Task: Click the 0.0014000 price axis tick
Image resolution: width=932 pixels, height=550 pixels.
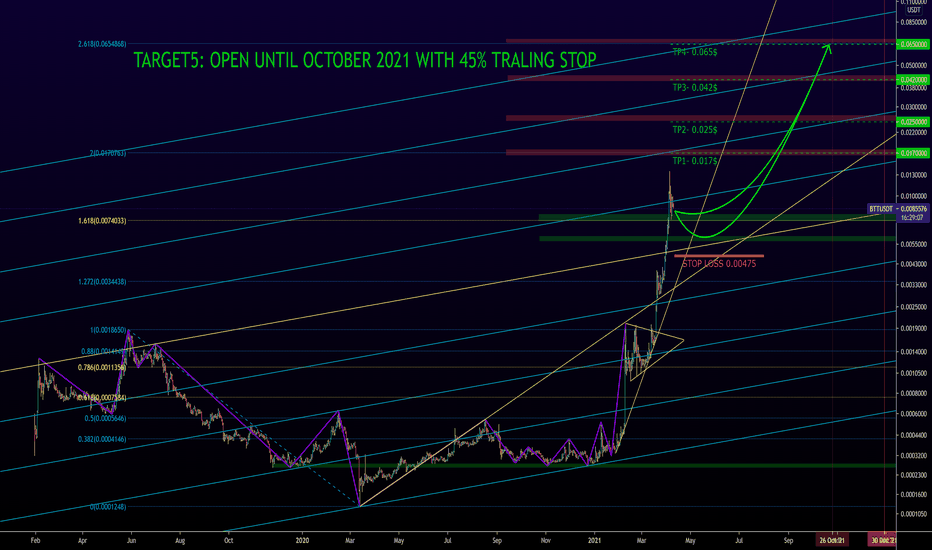Action: tap(914, 352)
